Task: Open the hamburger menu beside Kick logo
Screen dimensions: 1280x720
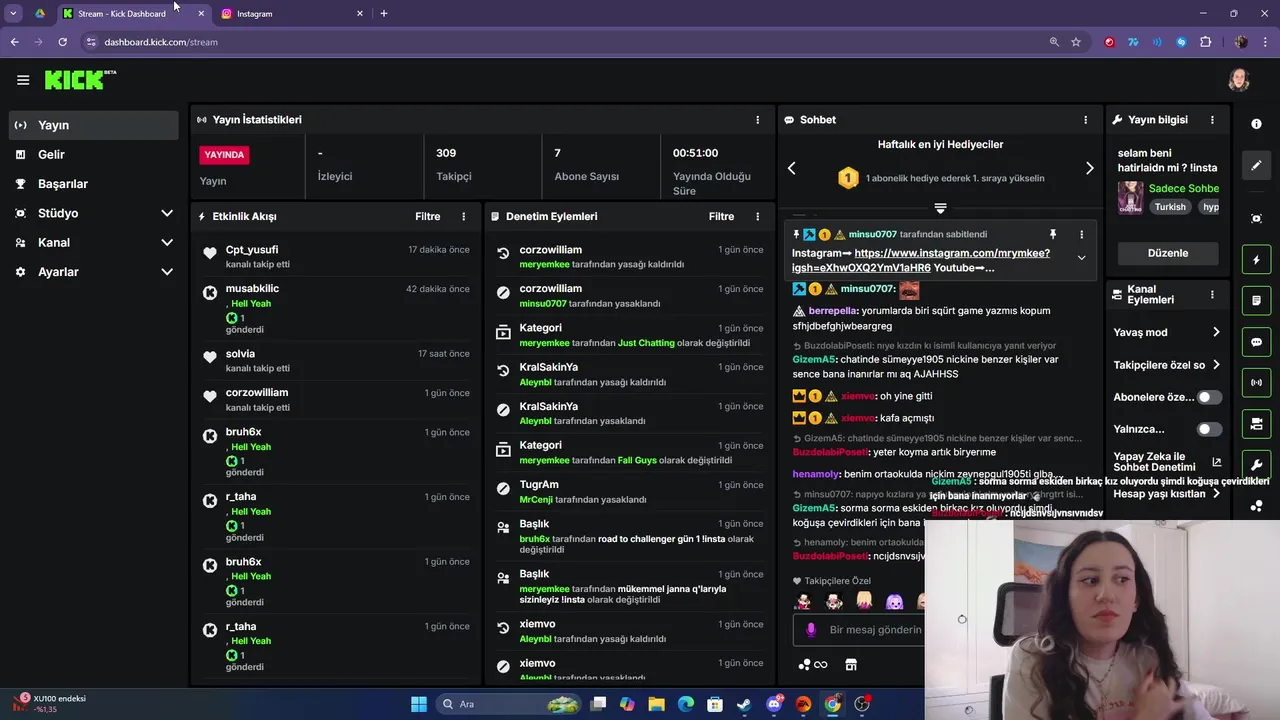Action: coord(23,80)
